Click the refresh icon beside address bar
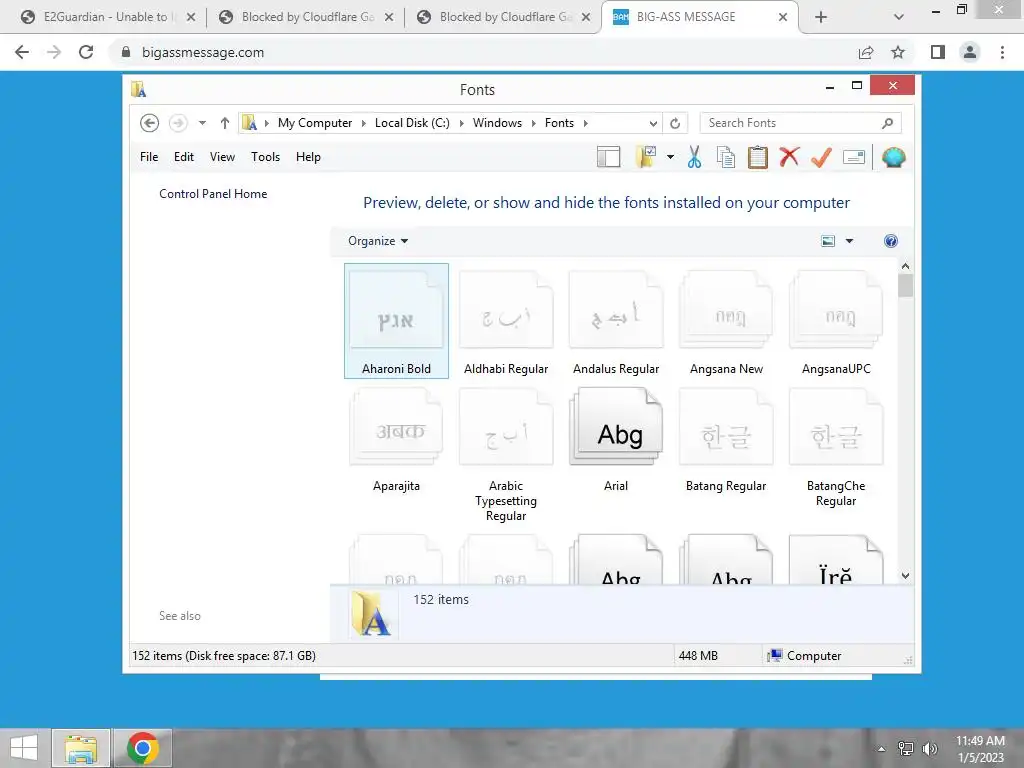The image size is (1024, 768). pos(675,123)
